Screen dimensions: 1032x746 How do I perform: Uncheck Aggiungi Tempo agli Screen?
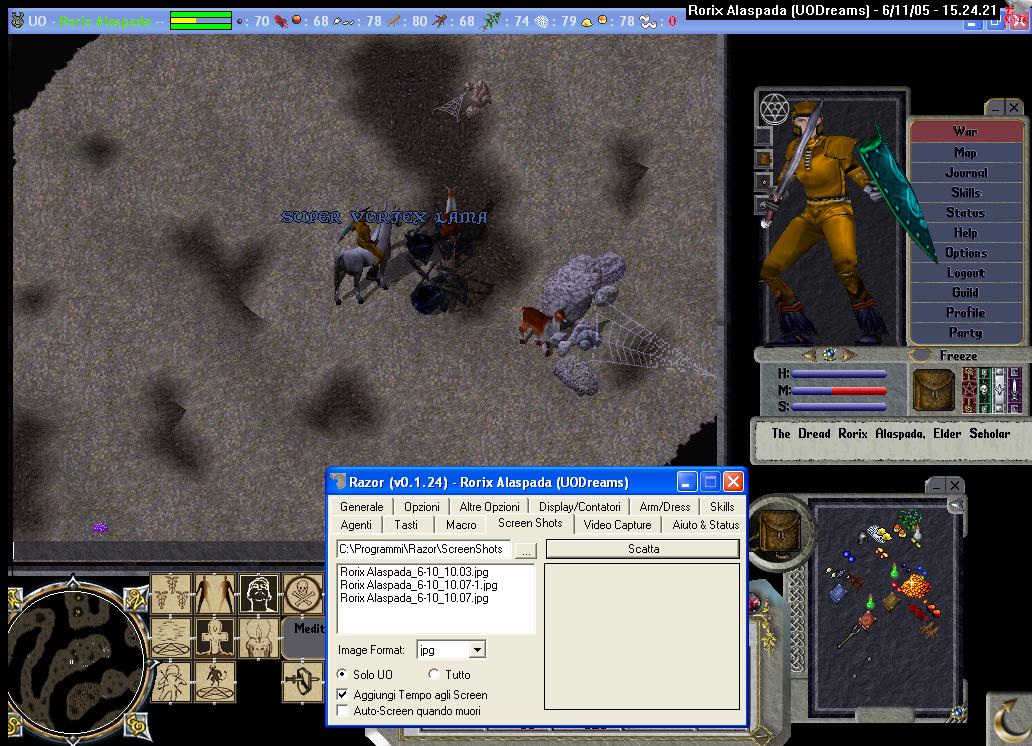tap(342, 694)
